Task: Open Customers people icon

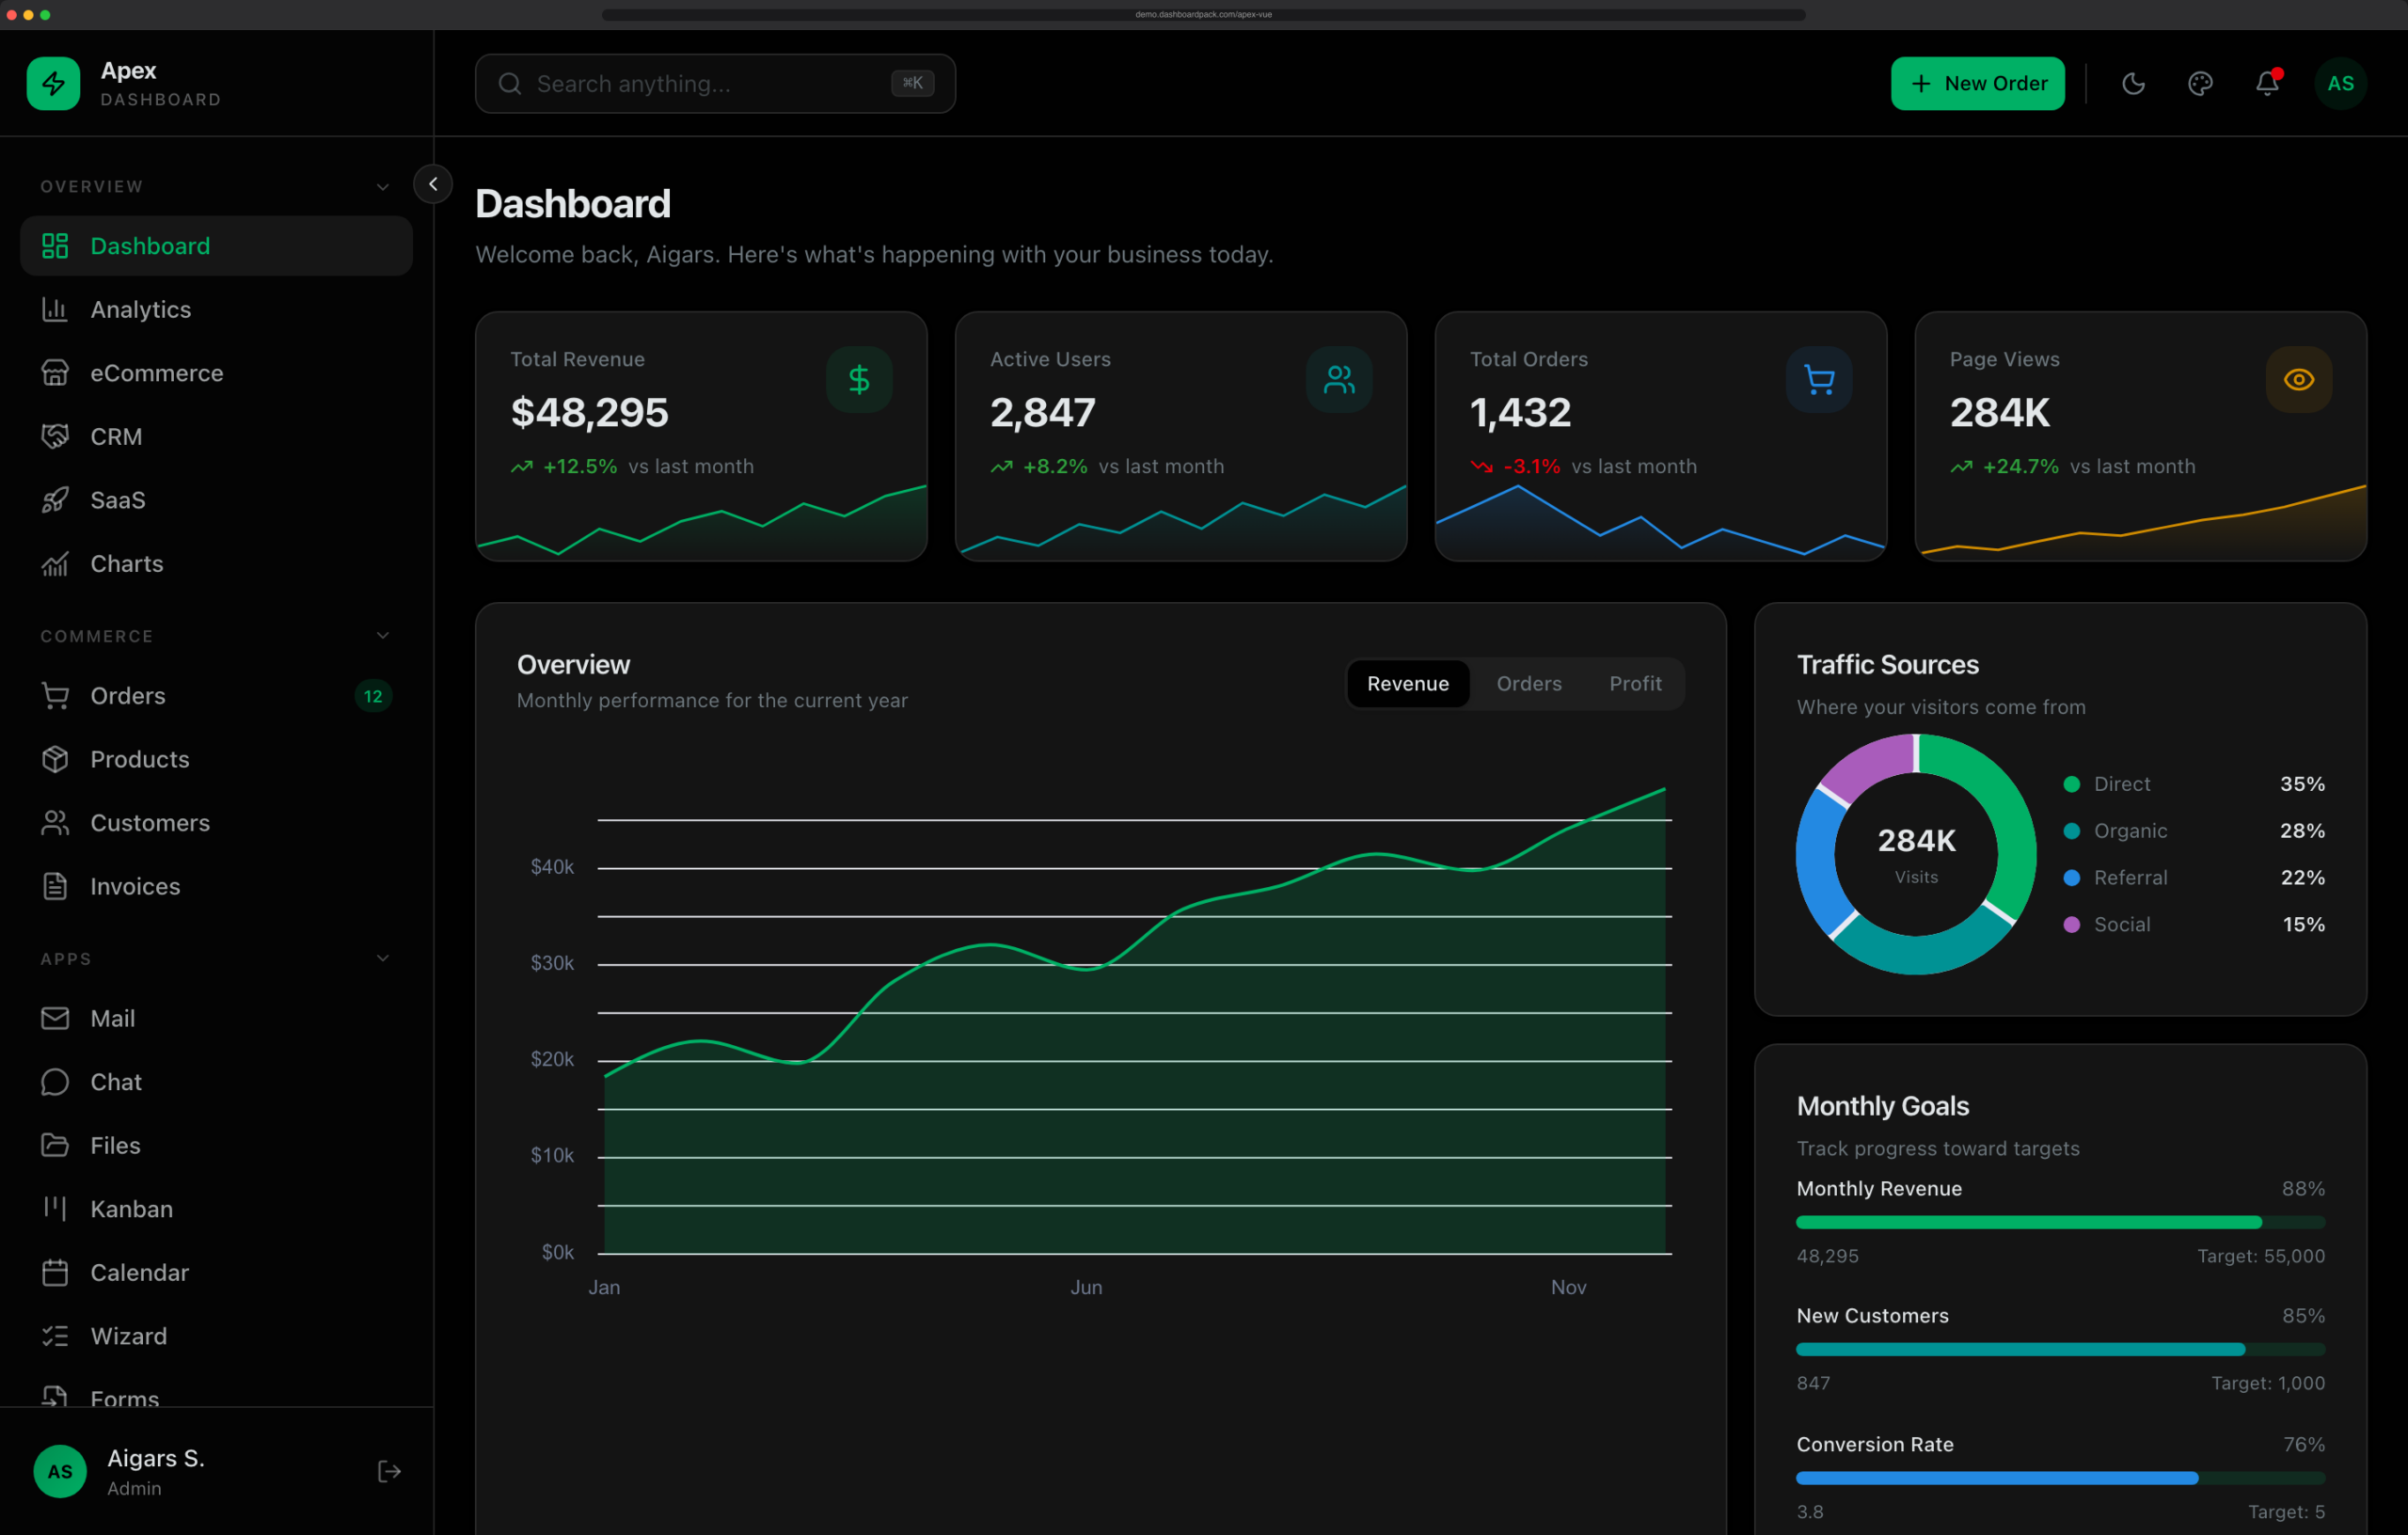Action: coord(55,823)
